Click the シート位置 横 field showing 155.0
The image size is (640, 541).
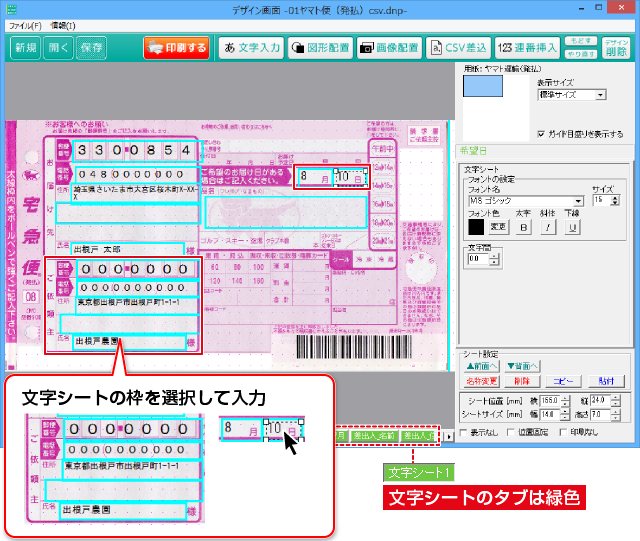coord(550,401)
